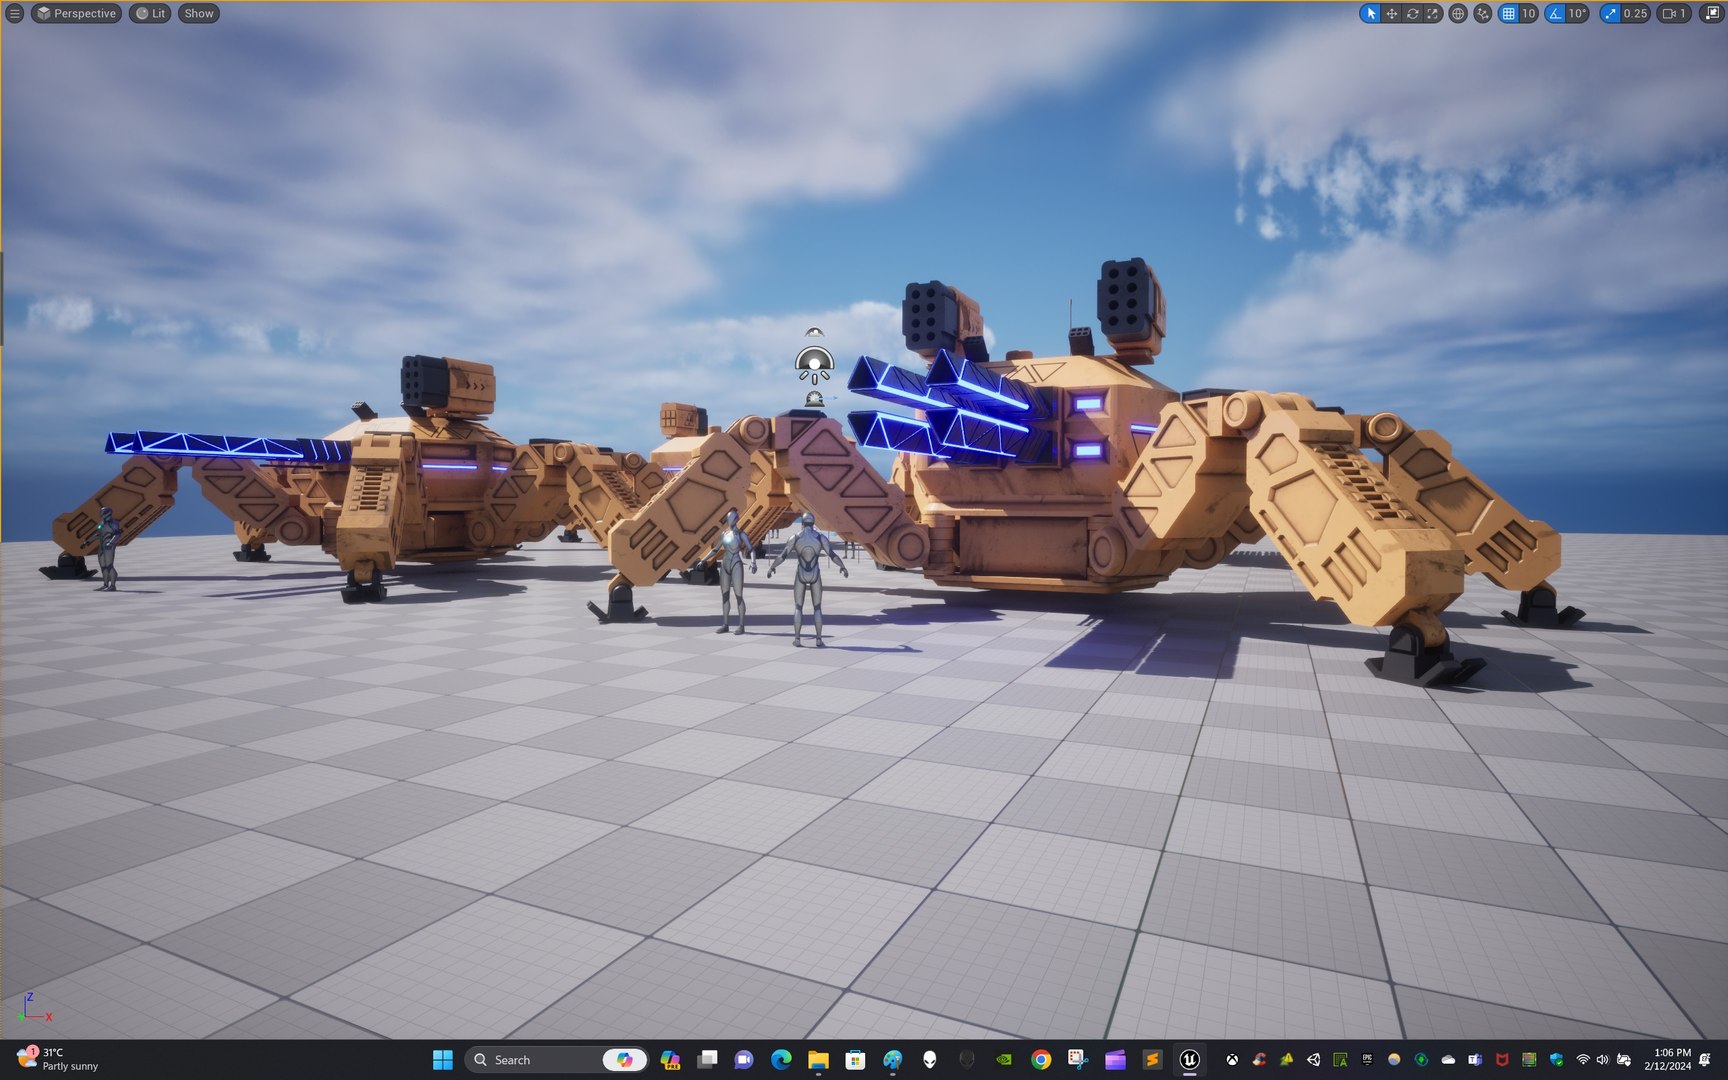Open the Lit view mode dropdown

[x=150, y=13]
